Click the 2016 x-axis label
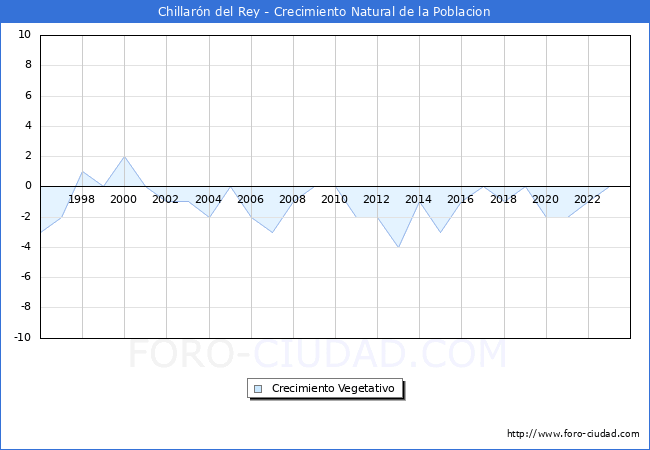The height and width of the screenshot is (450, 650). pyautogui.click(x=460, y=200)
